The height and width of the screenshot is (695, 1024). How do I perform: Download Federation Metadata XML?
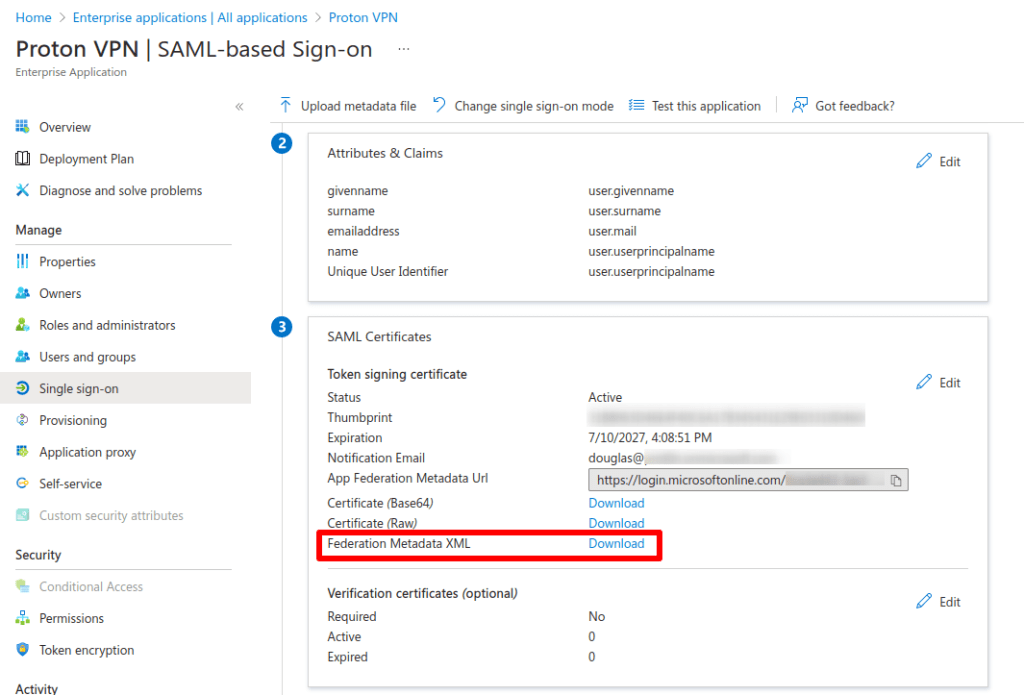point(616,543)
